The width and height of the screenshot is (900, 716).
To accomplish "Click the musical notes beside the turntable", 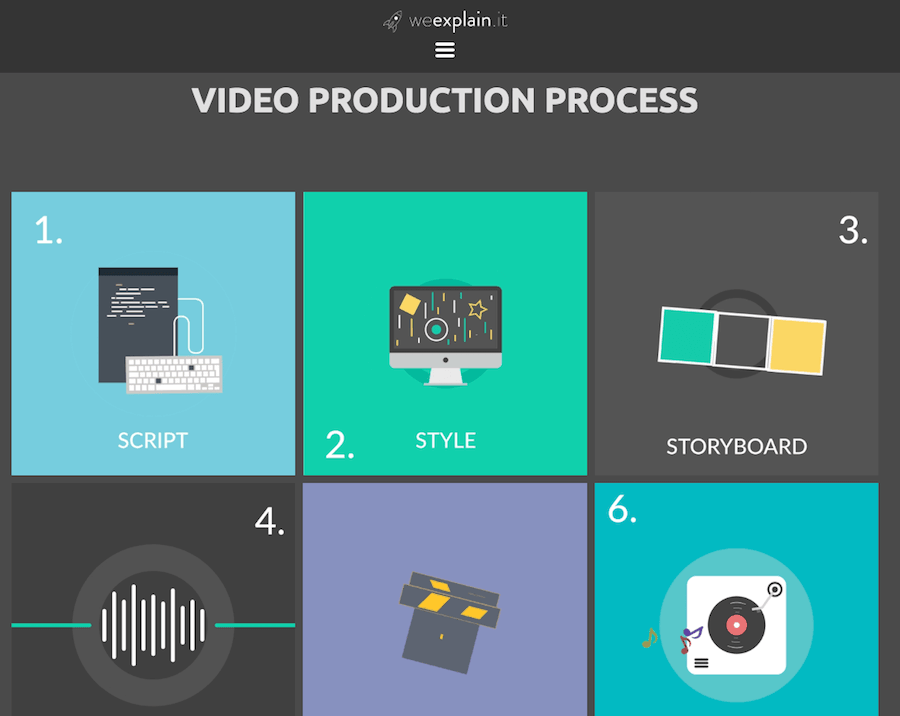I will 672,638.
